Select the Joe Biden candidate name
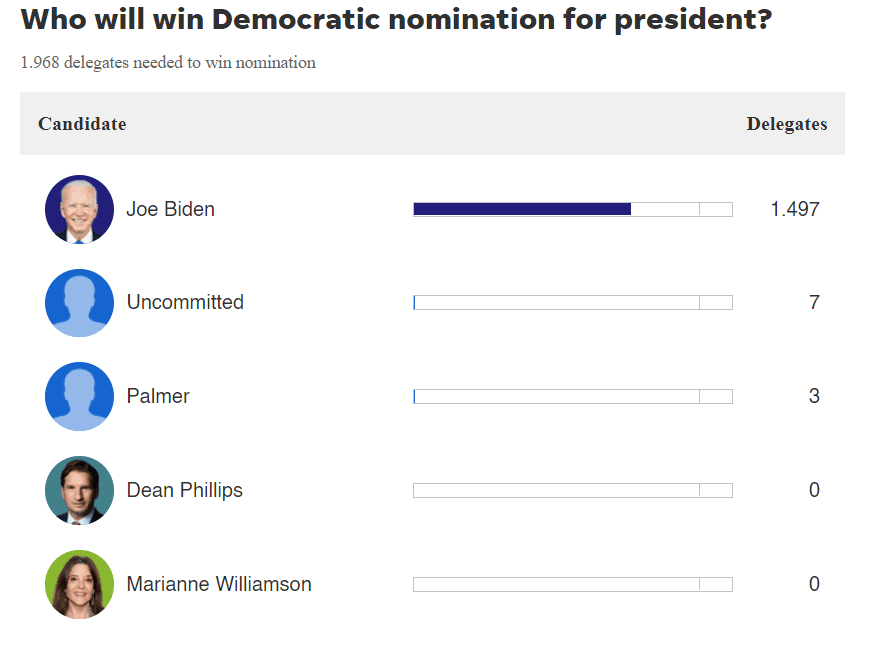Screen dimensions: 880x647 pos(170,209)
